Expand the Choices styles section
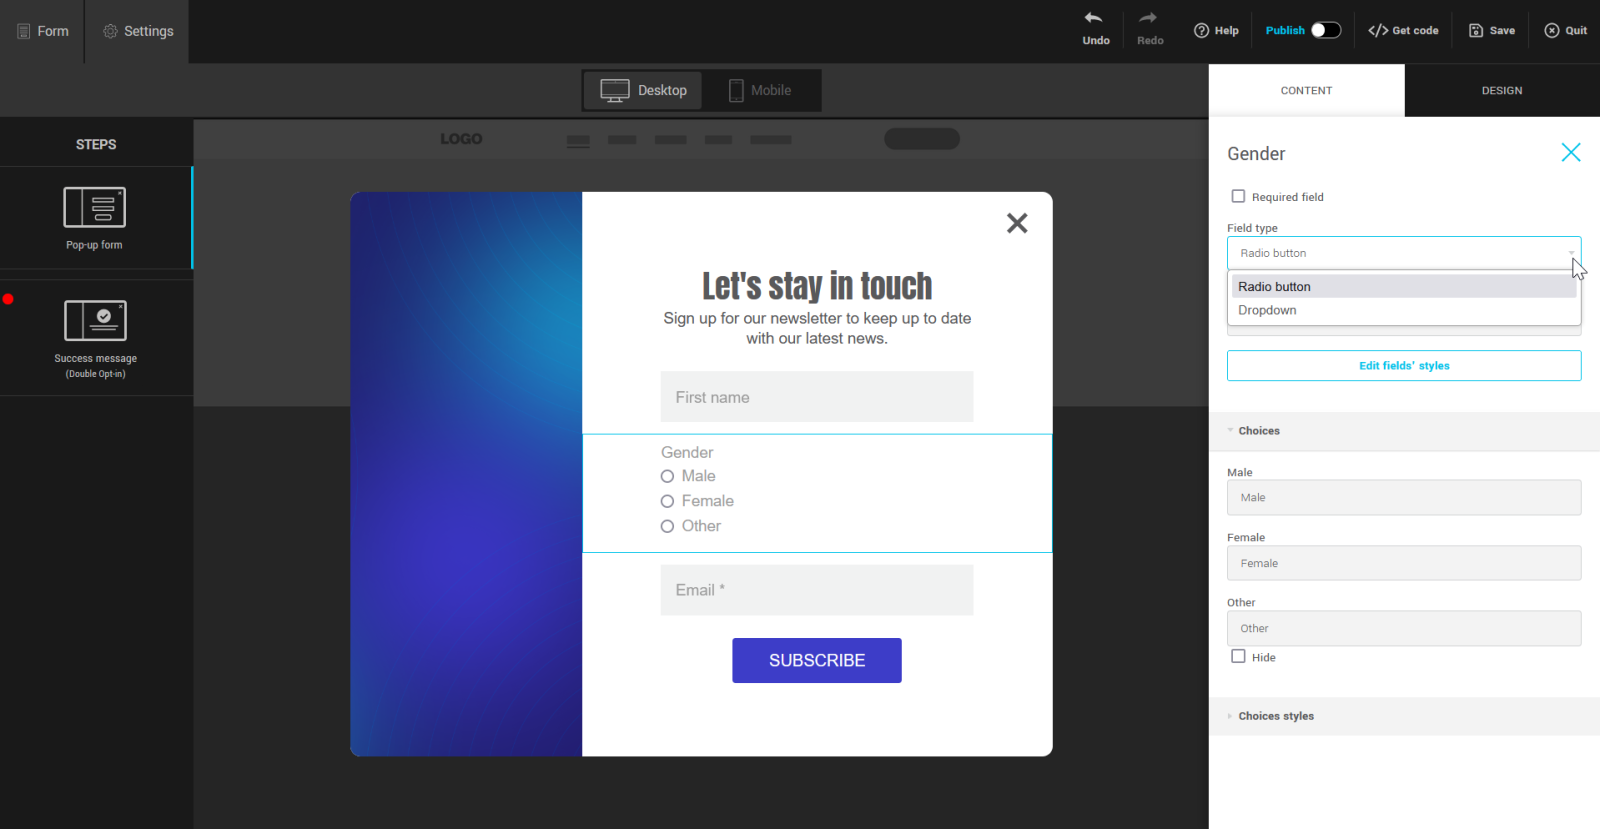The image size is (1600, 829). coord(1276,716)
